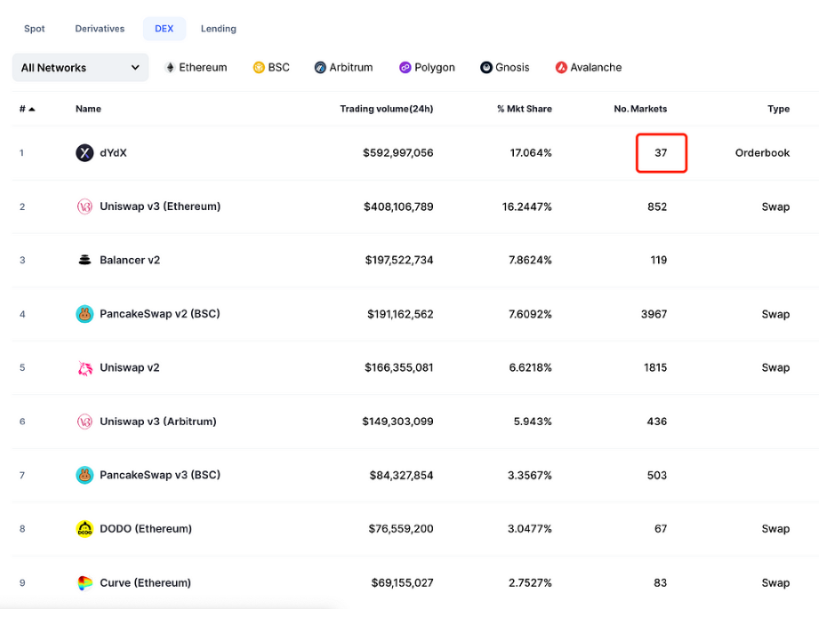The height and width of the screenshot is (620, 822).
Task: Open the Uniswap v2 exchange page
Action: pos(129,368)
